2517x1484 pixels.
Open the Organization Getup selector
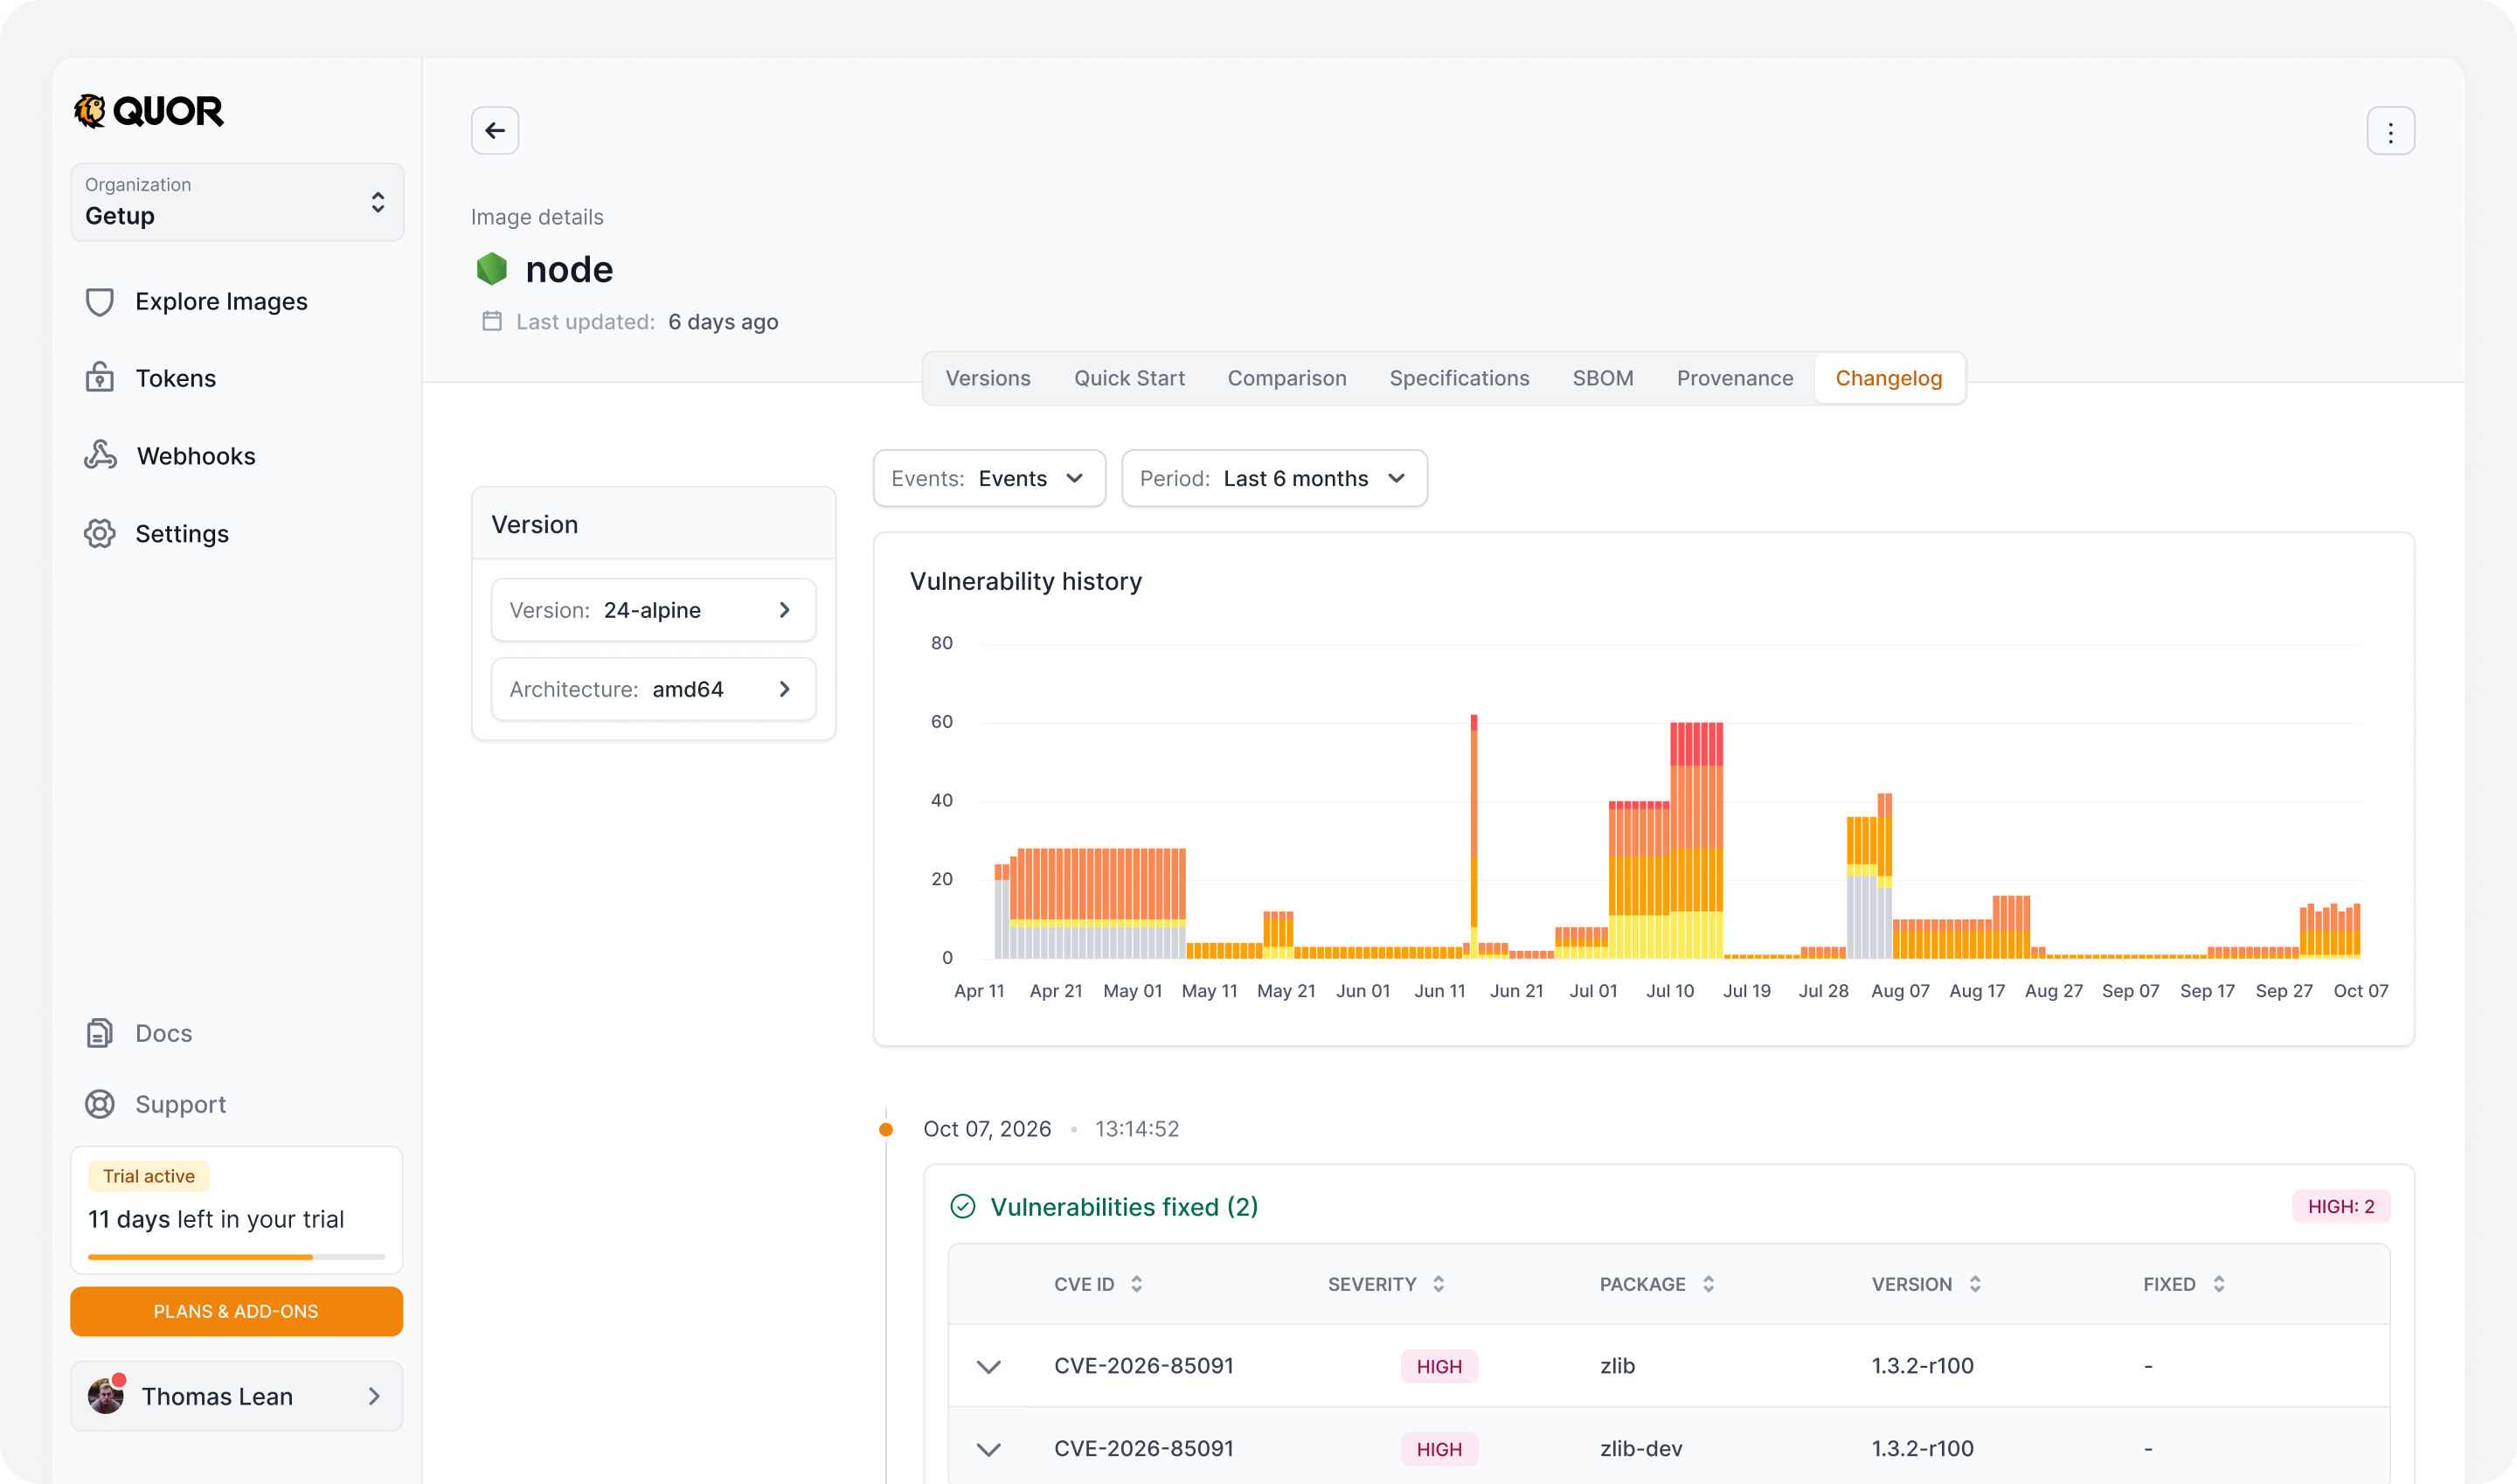(x=237, y=202)
